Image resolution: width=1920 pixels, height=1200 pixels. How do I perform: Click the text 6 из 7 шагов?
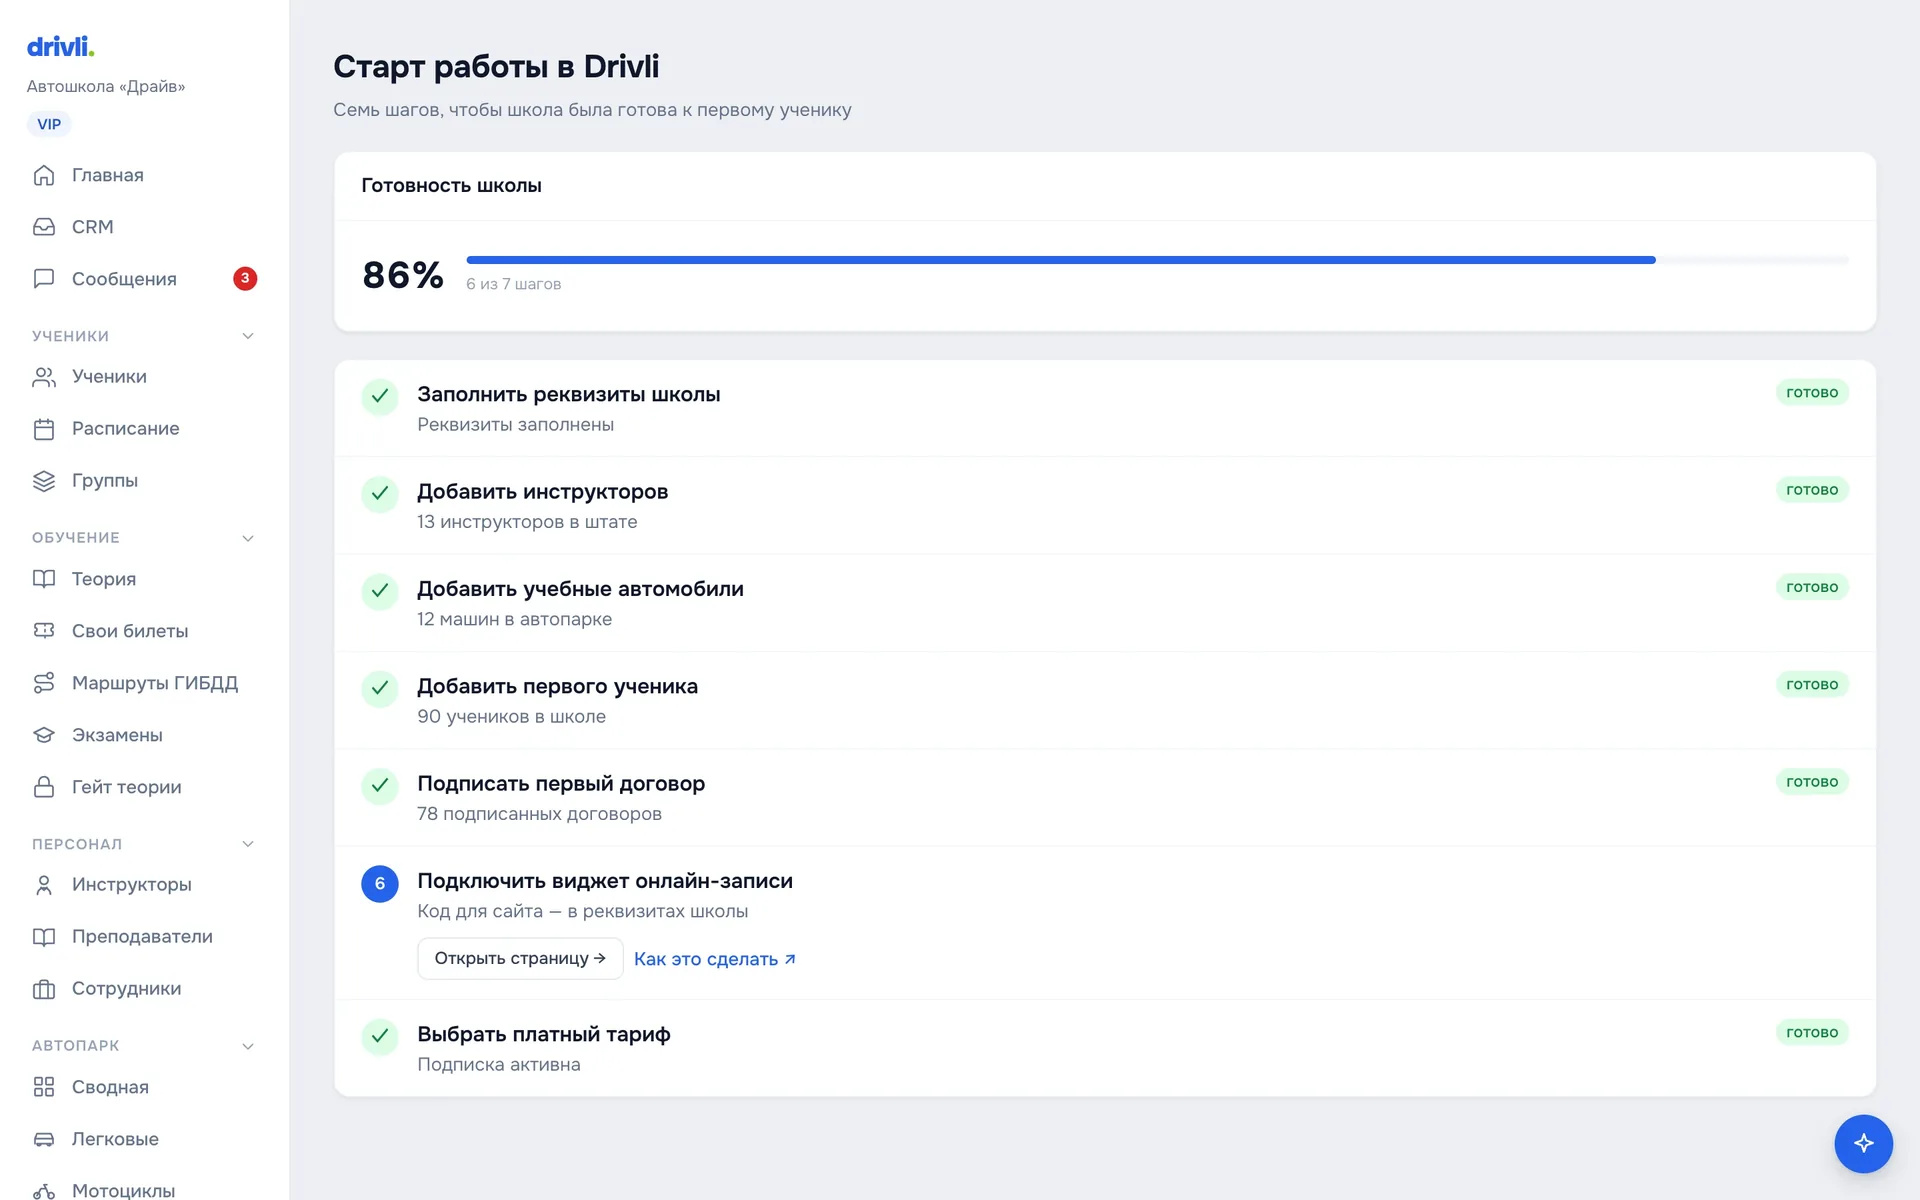[513, 284]
